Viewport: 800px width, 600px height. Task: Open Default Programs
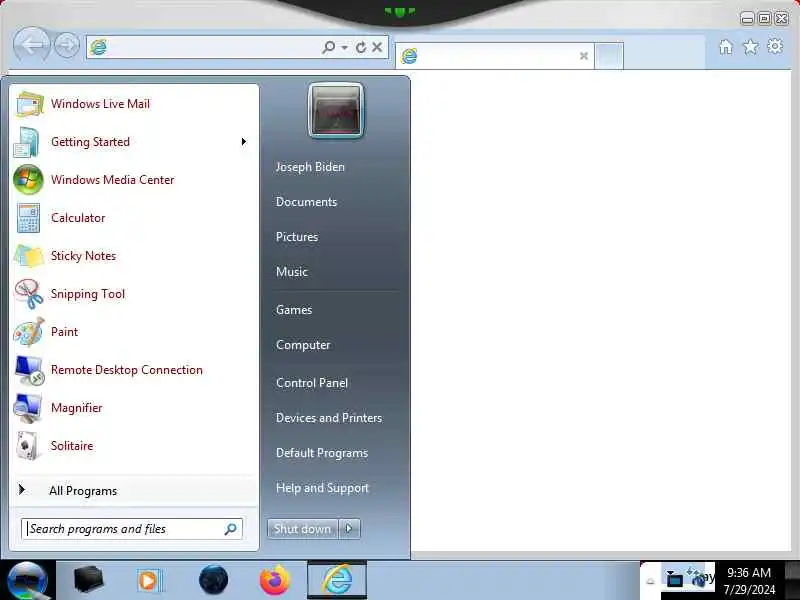(322, 453)
